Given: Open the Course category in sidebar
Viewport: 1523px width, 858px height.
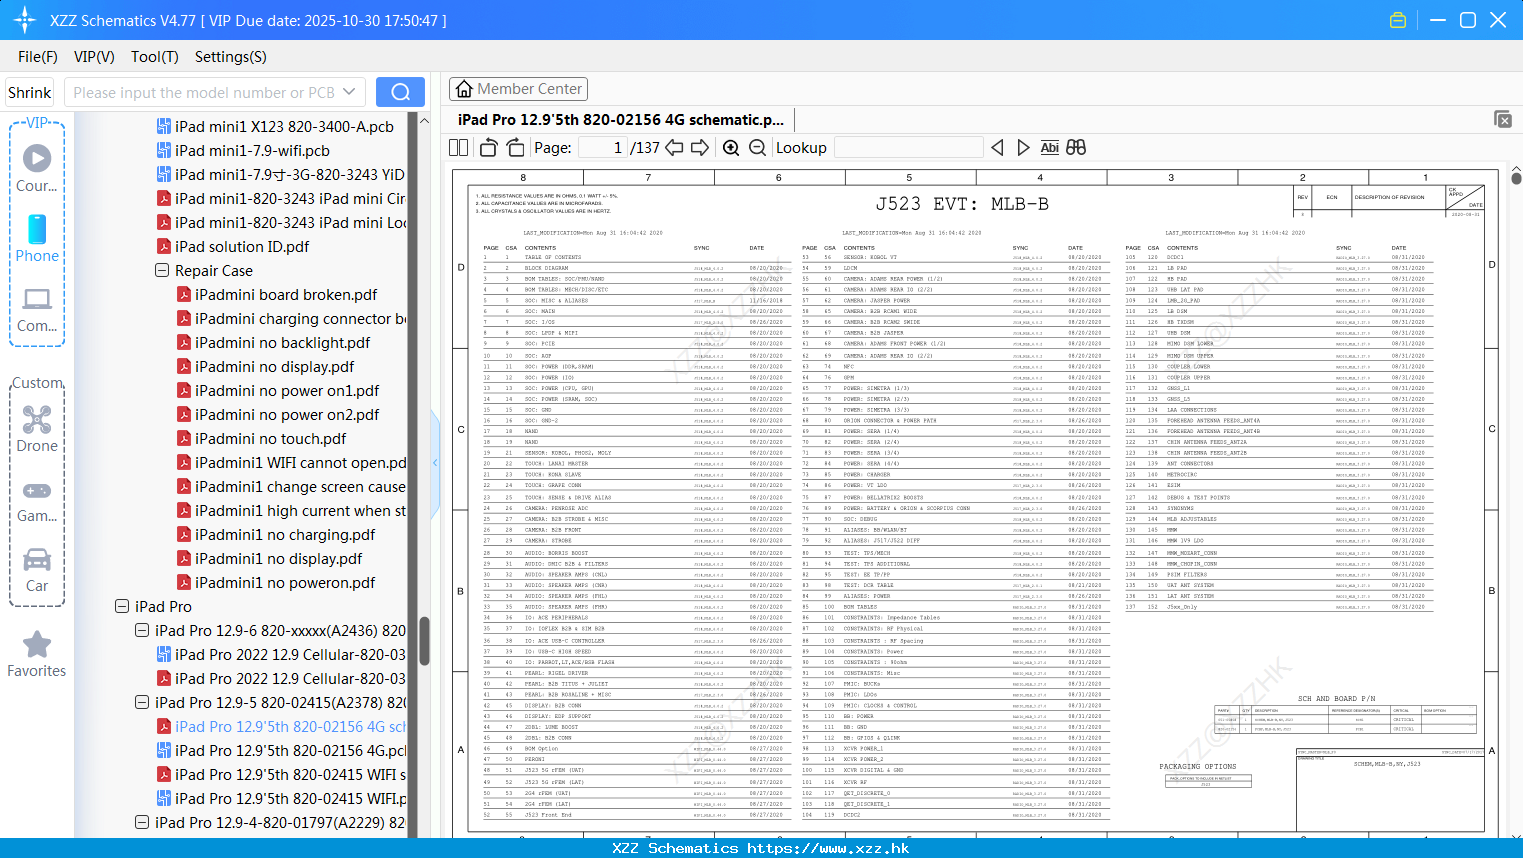Looking at the screenshot, I should coord(37,168).
